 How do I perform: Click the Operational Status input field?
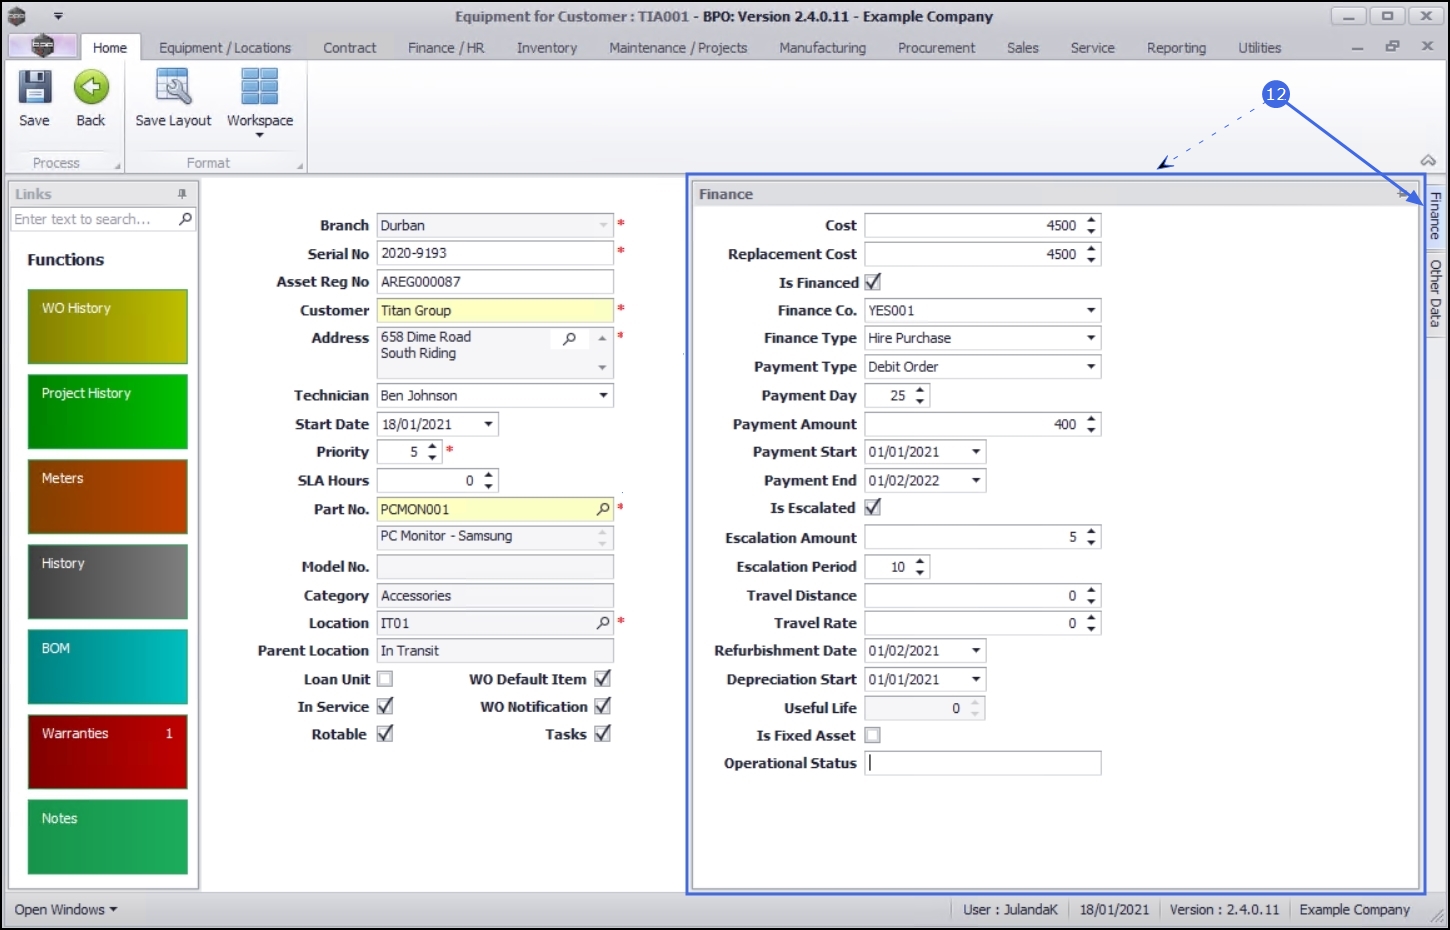(983, 763)
